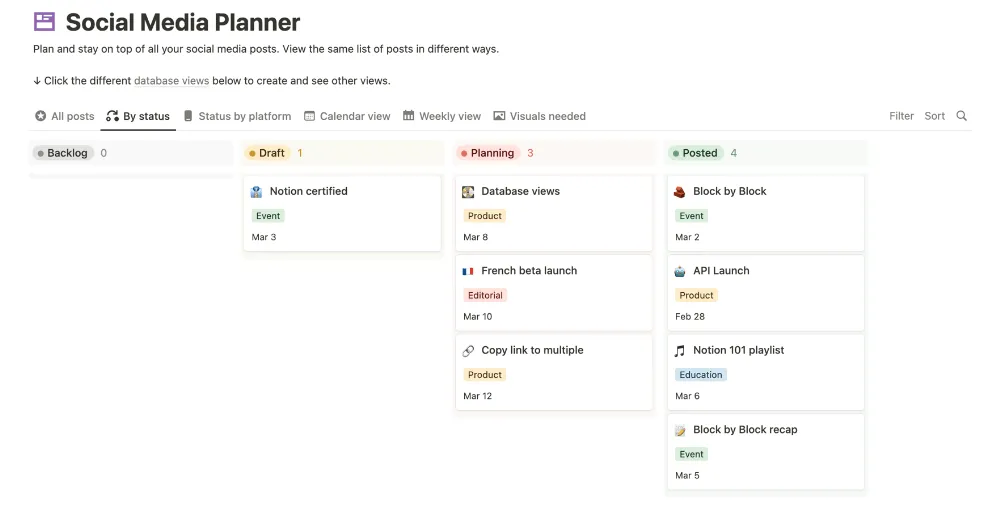Click the Planning status label

pos(488,153)
